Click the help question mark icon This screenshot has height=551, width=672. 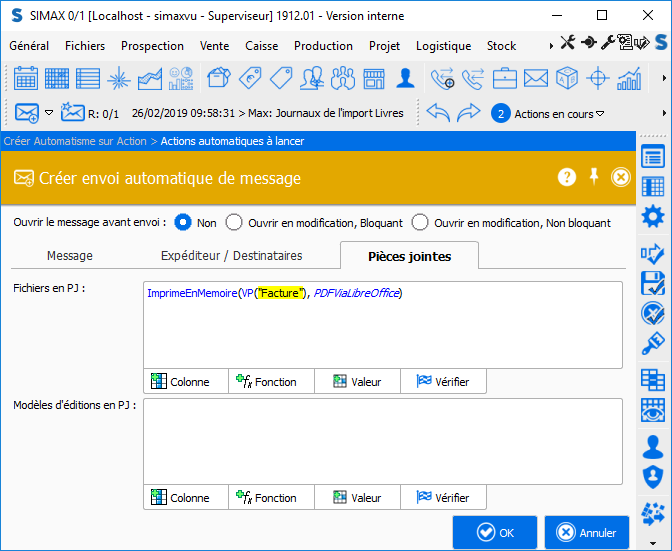point(567,177)
